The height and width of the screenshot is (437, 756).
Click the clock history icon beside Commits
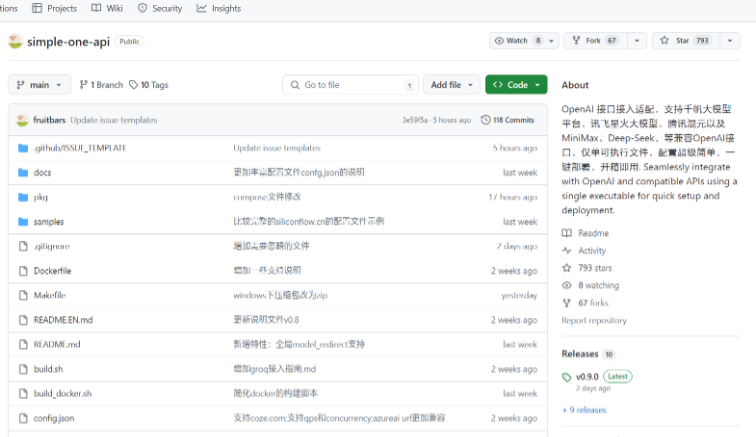(x=486, y=120)
